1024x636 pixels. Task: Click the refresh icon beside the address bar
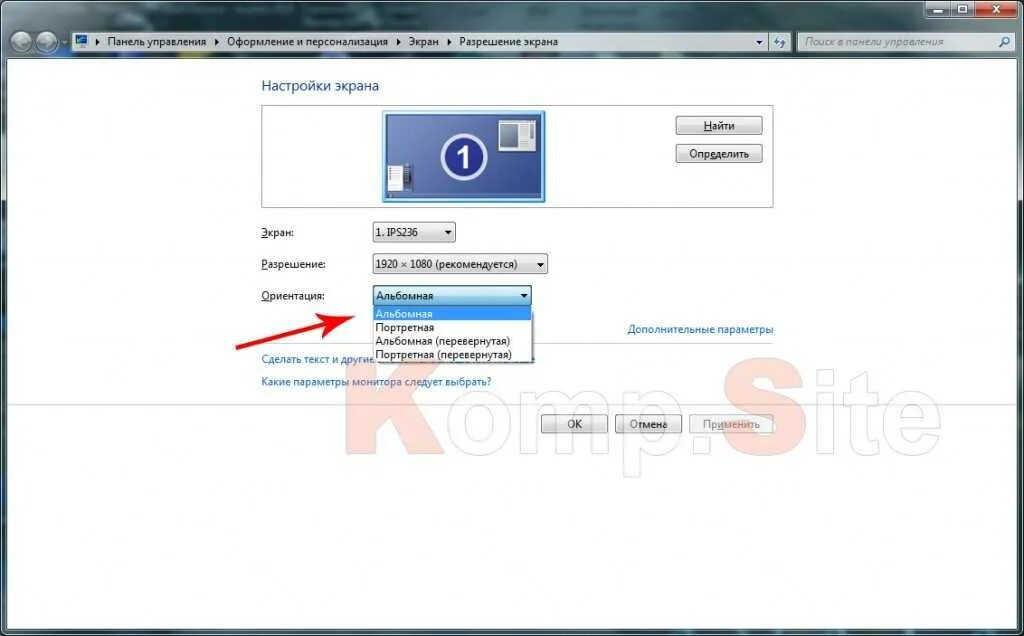[780, 42]
